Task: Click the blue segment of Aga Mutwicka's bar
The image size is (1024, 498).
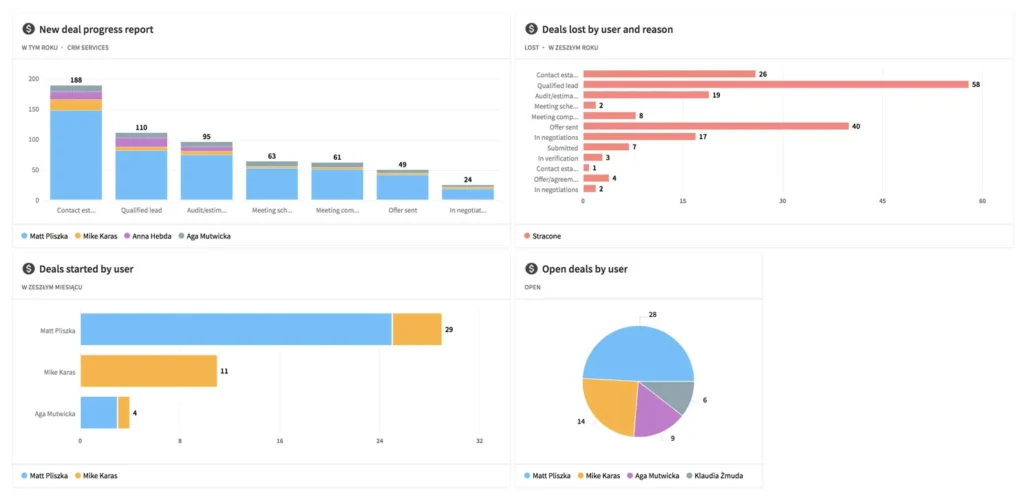Action: pos(98,412)
